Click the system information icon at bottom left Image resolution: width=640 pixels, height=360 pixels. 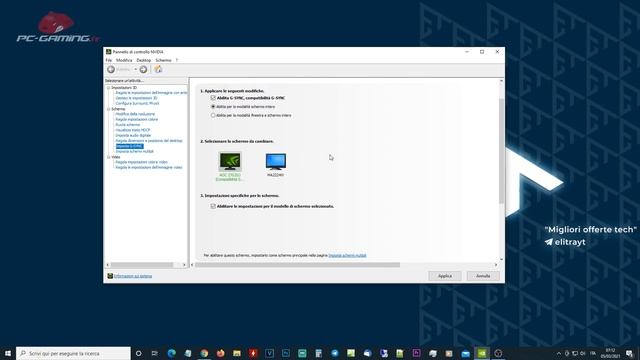coord(110,276)
